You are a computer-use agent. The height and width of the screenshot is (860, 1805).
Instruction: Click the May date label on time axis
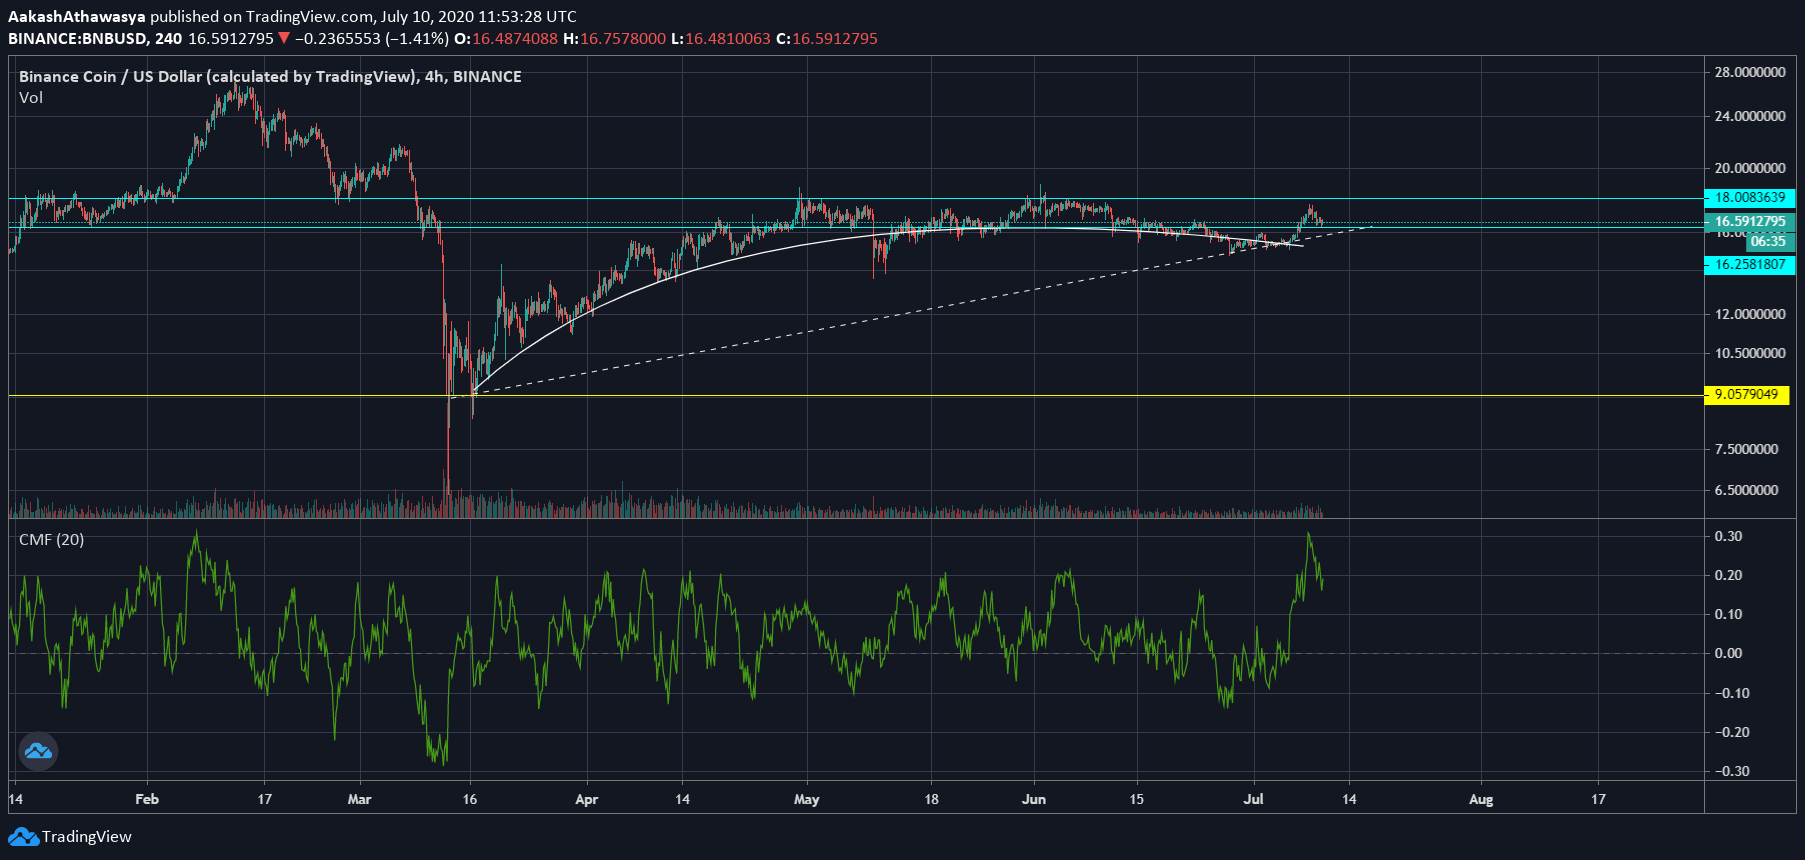tap(806, 799)
